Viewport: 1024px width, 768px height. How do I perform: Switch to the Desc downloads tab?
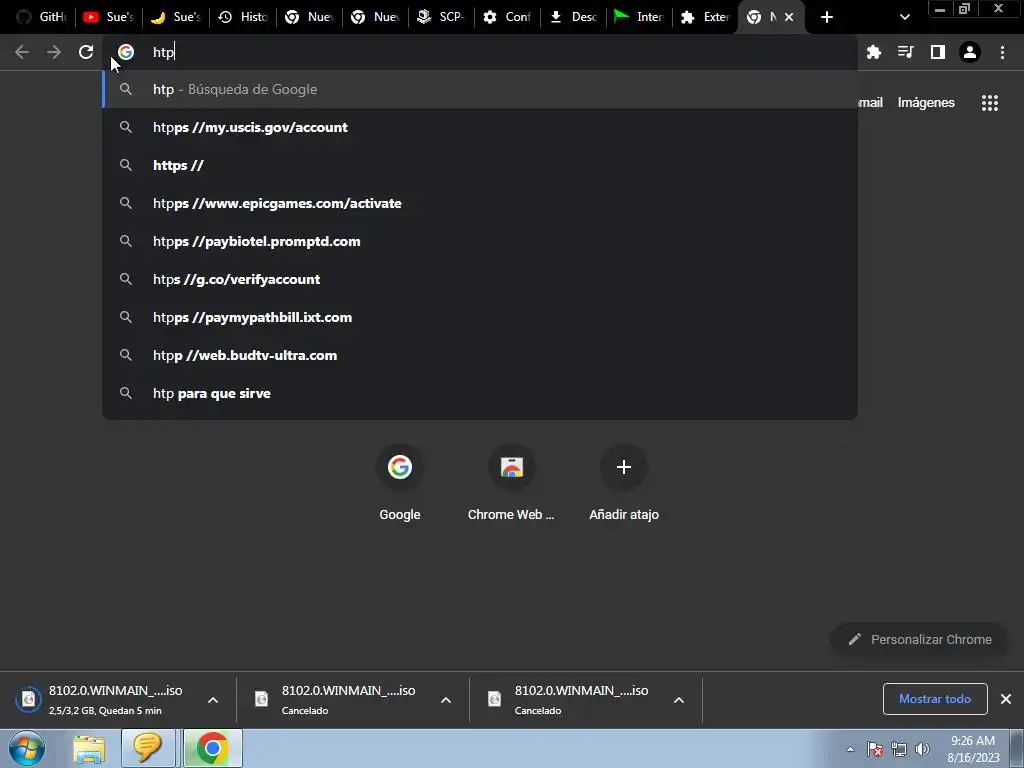click(x=573, y=17)
